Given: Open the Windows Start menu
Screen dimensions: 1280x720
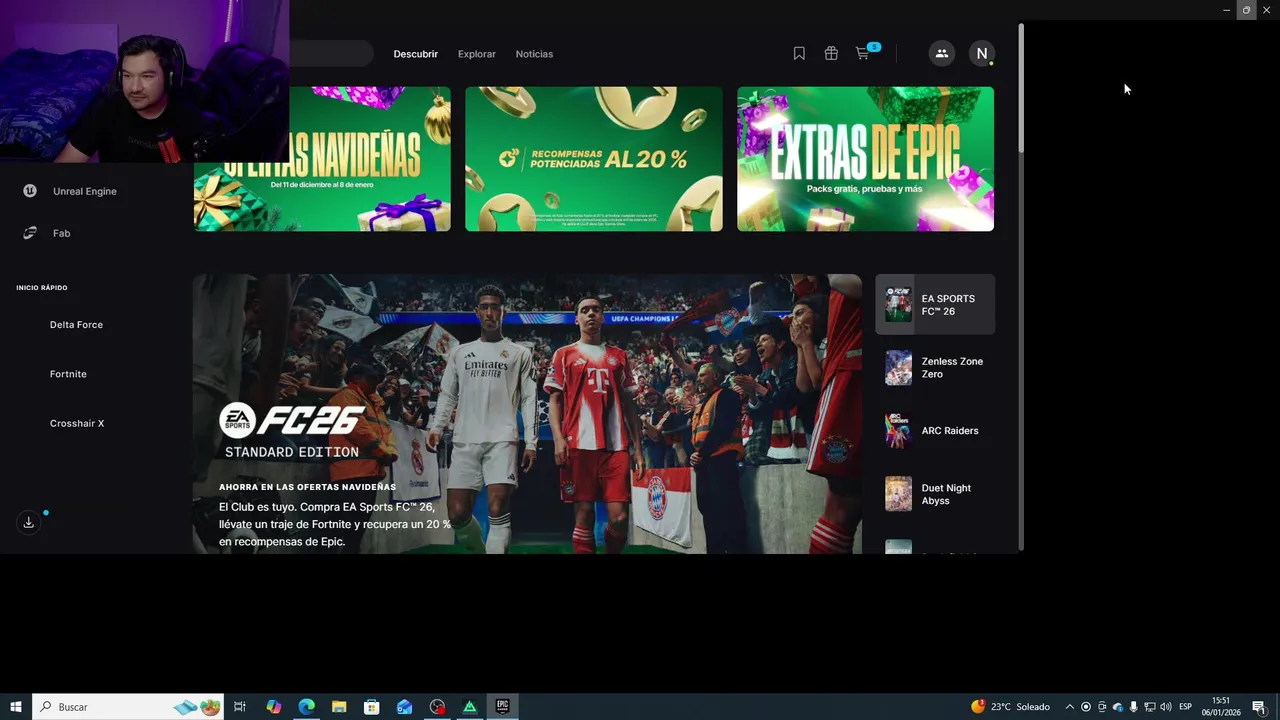Looking at the screenshot, I should click(15, 707).
